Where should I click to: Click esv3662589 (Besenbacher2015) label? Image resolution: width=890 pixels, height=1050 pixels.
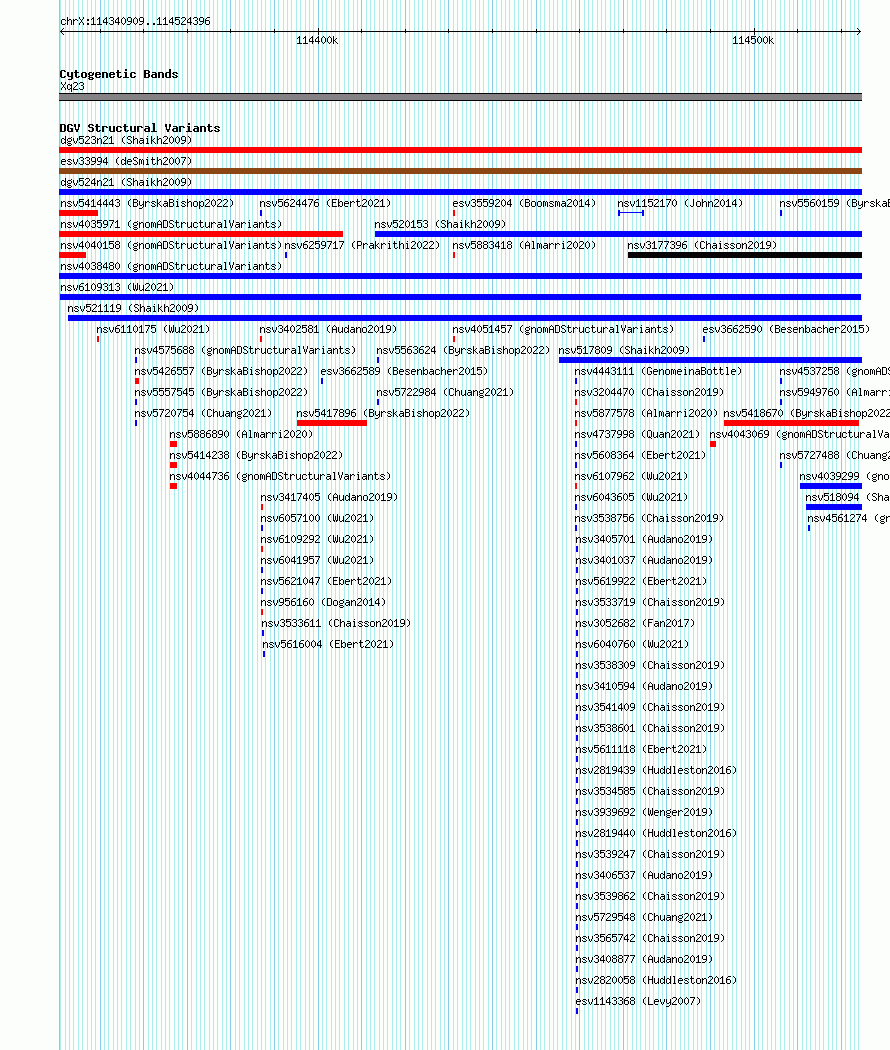(404, 371)
